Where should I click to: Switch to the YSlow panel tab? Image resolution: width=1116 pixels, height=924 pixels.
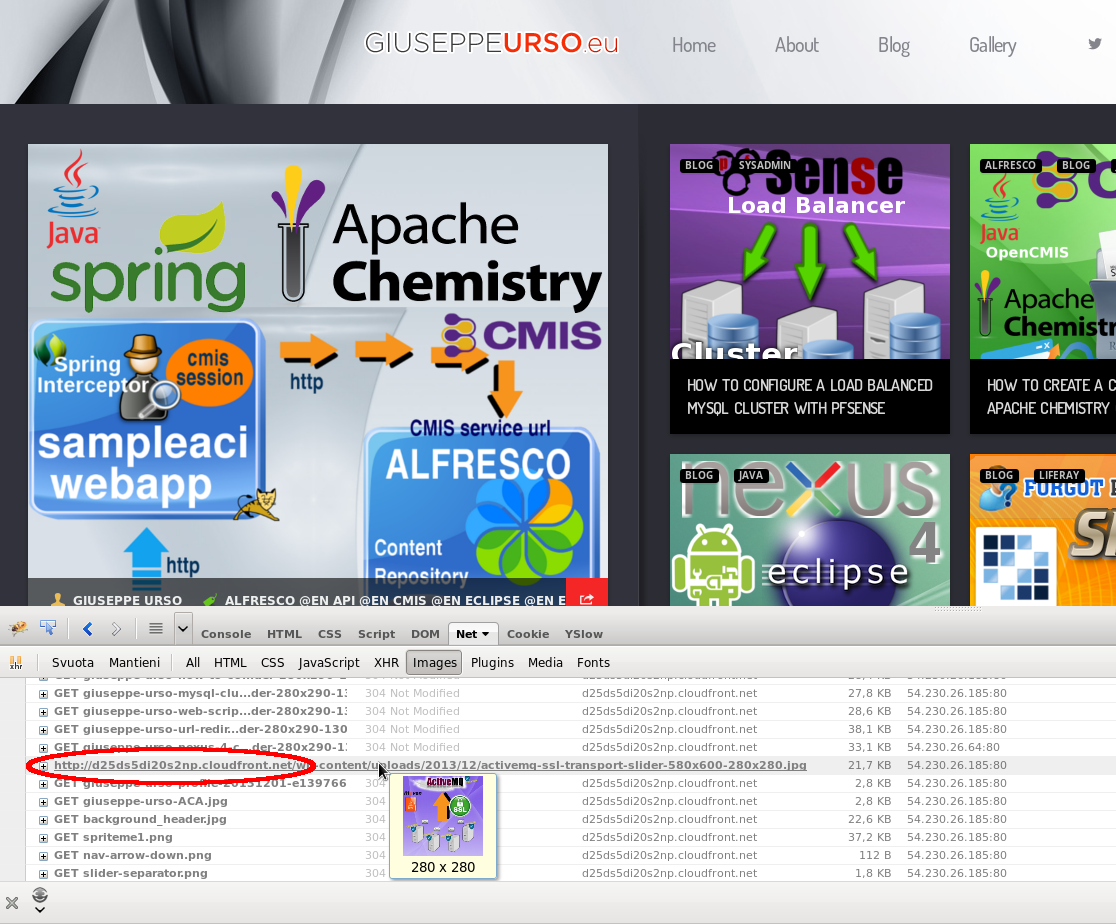(x=583, y=634)
